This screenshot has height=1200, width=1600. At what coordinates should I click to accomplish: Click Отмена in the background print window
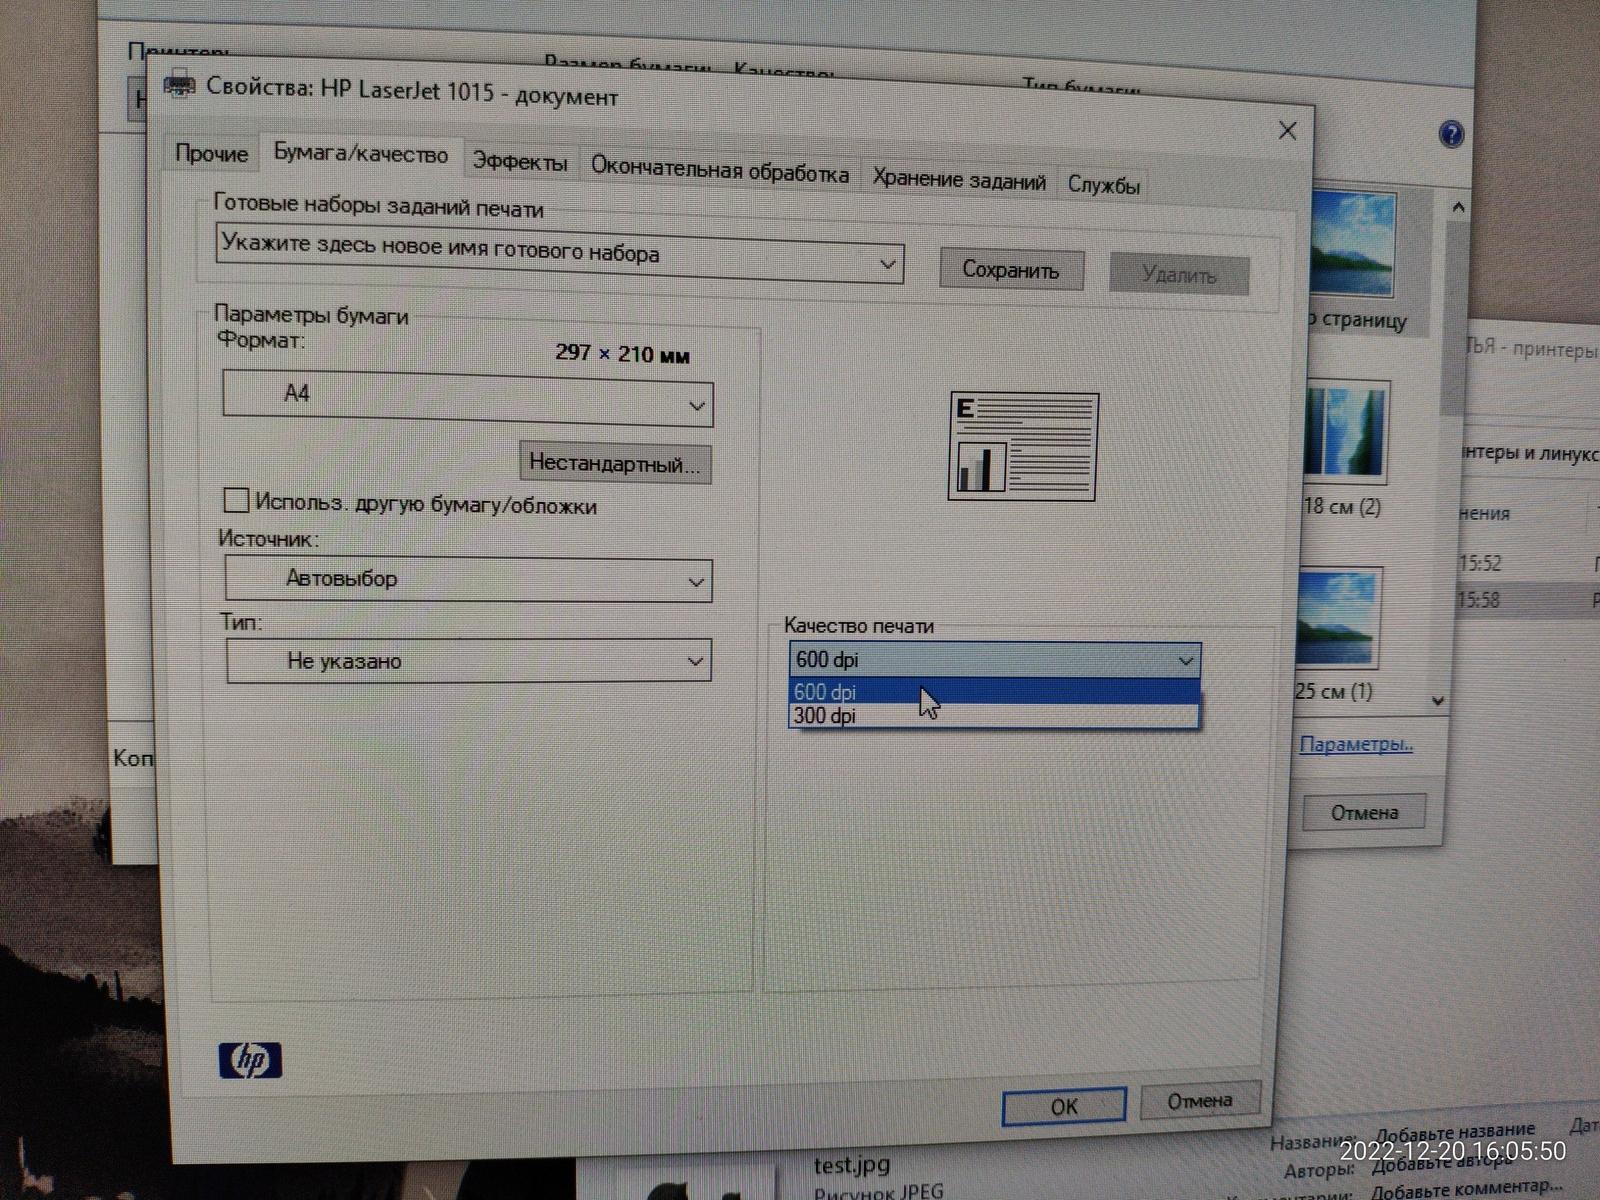1364,812
